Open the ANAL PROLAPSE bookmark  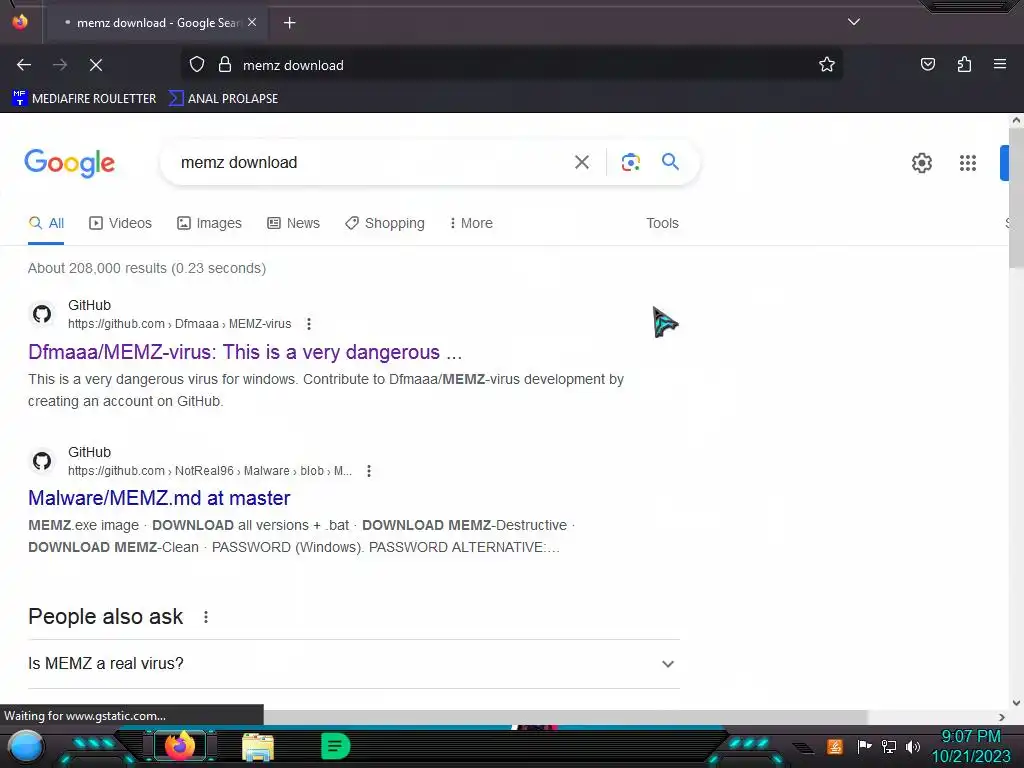(x=223, y=99)
